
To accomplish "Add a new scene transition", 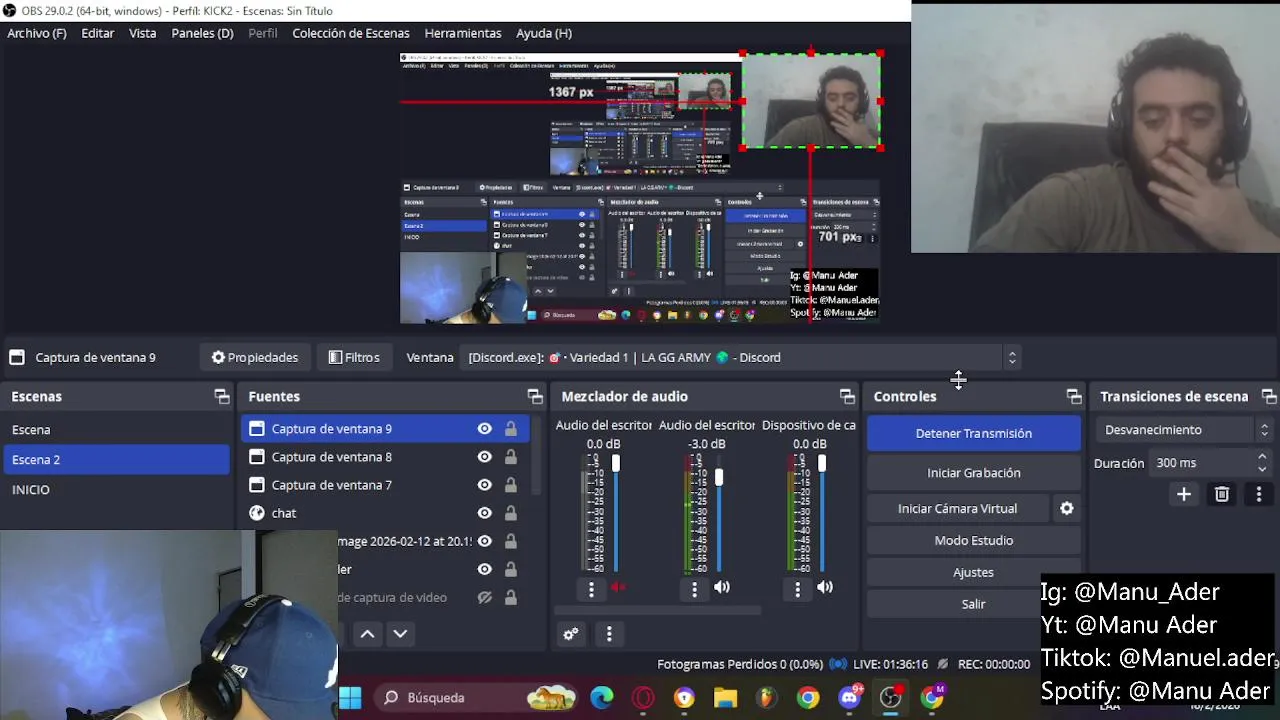I will click(1184, 495).
